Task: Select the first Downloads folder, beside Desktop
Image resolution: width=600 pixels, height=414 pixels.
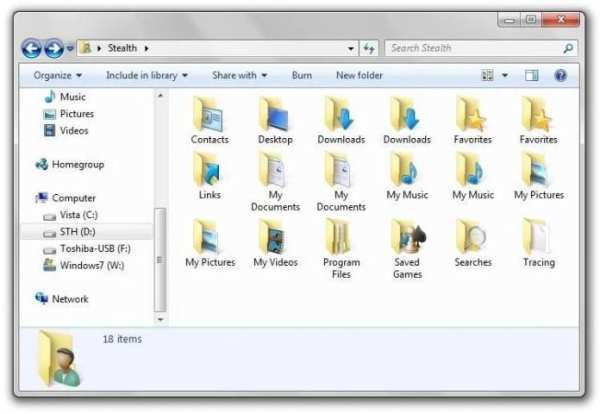Action: 341,121
